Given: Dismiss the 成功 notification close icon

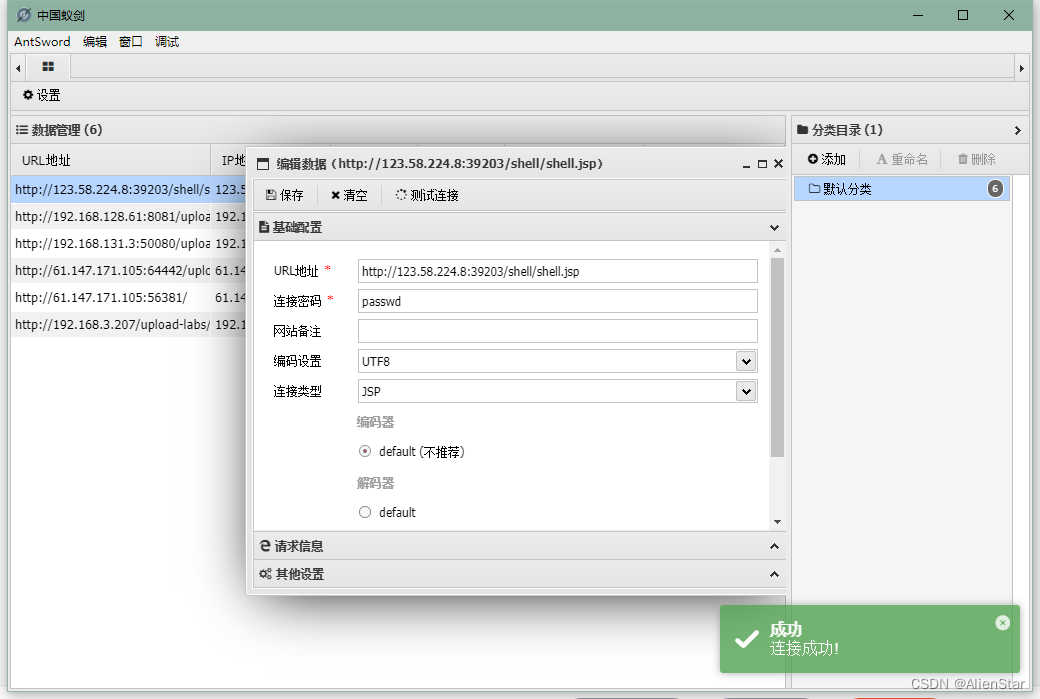Looking at the screenshot, I should 1003,623.
